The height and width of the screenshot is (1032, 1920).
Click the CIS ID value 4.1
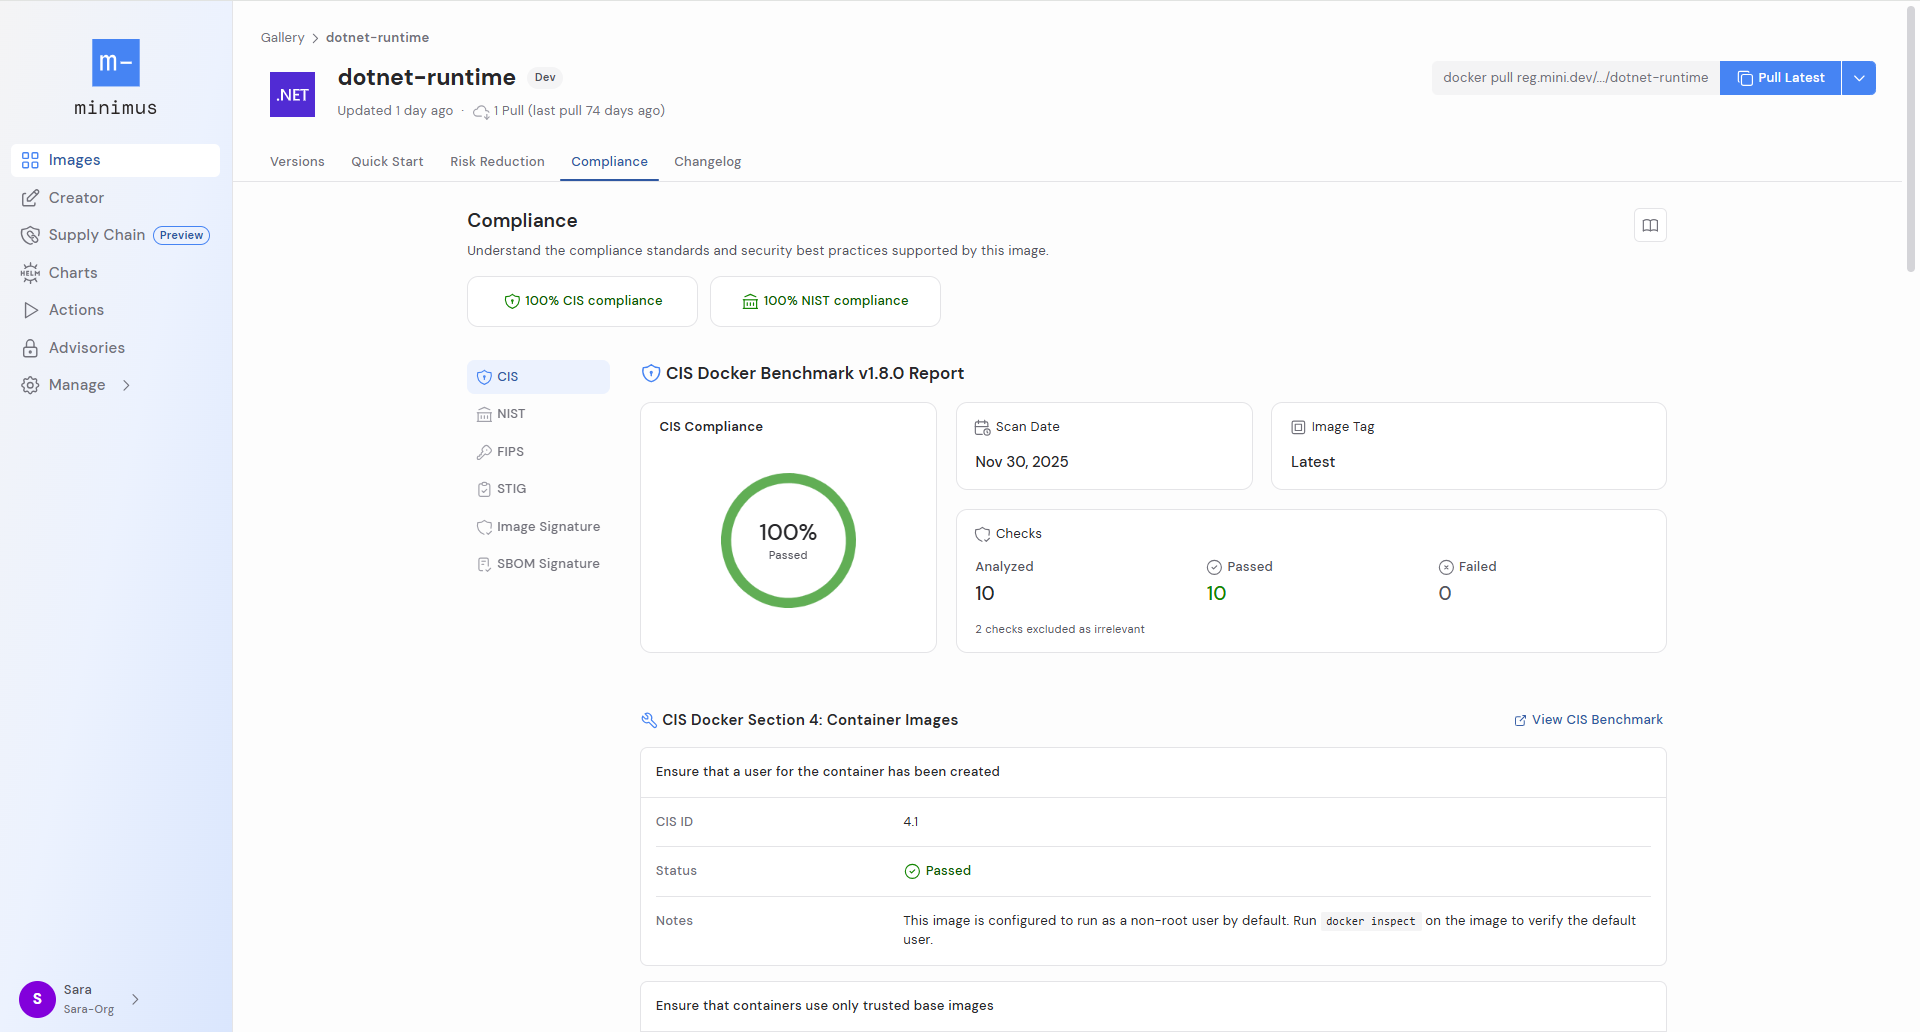pyautogui.click(x=910, y=822)
